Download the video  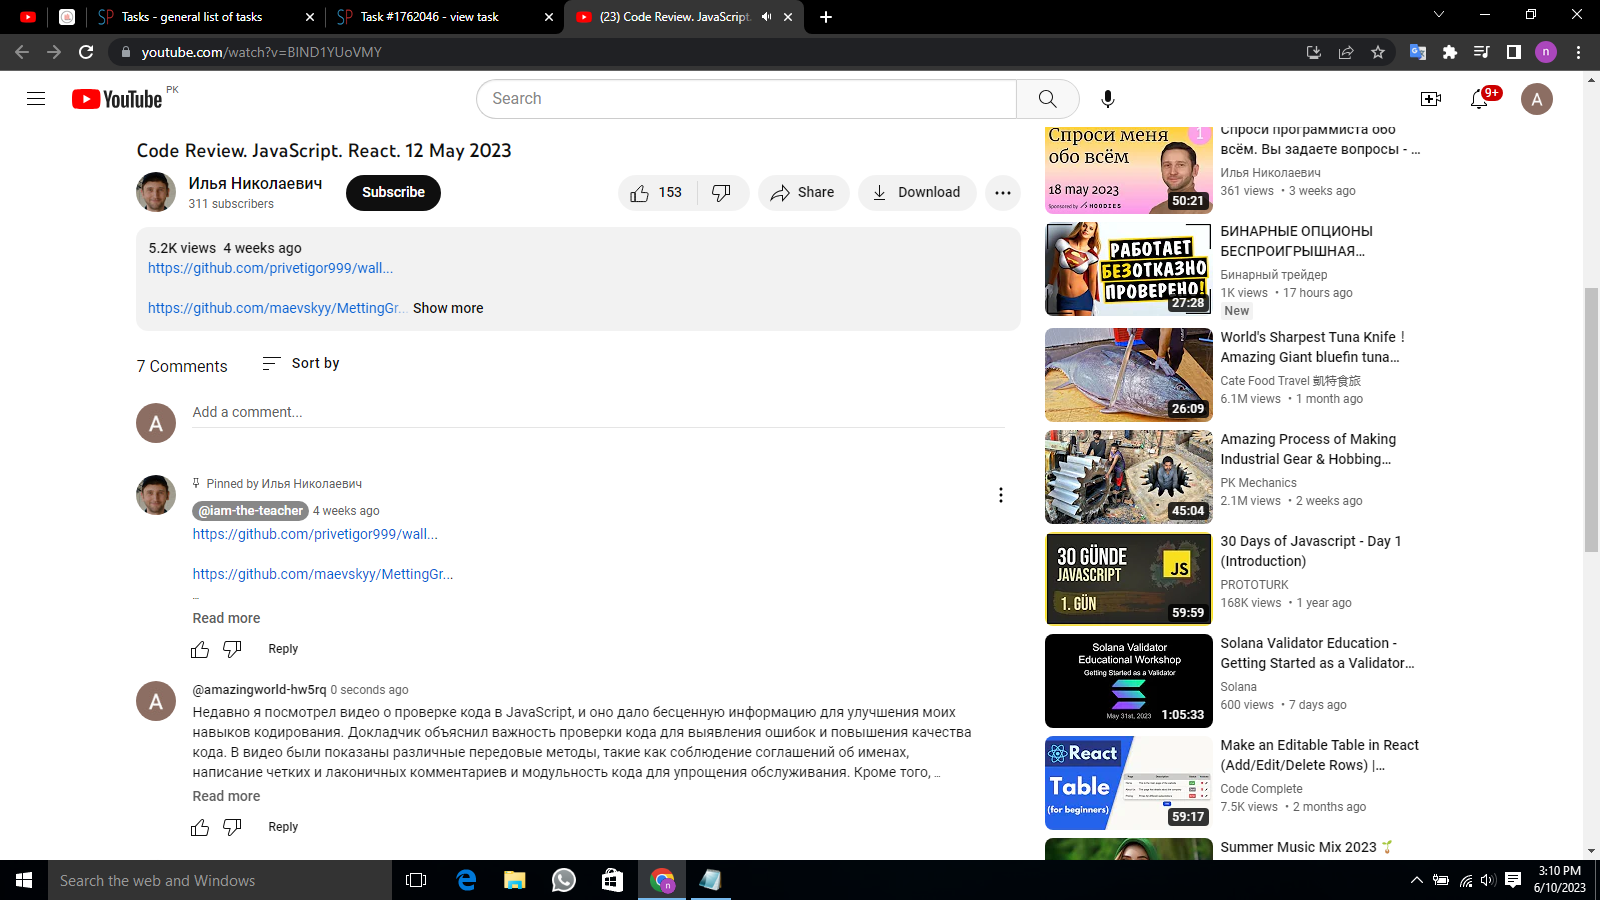pos(917,193)
